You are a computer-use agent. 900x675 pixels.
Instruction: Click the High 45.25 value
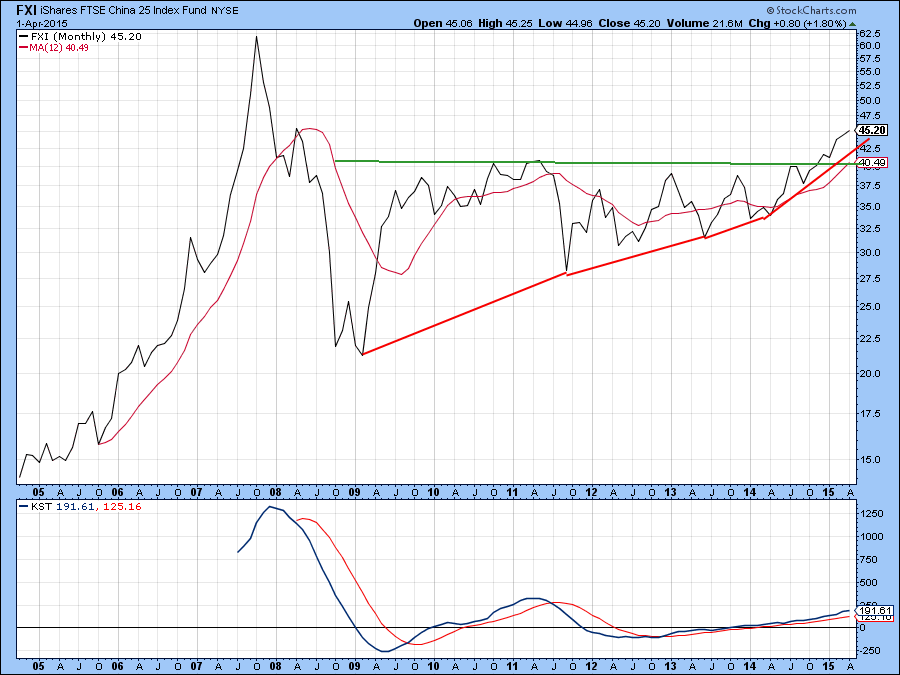505,24
